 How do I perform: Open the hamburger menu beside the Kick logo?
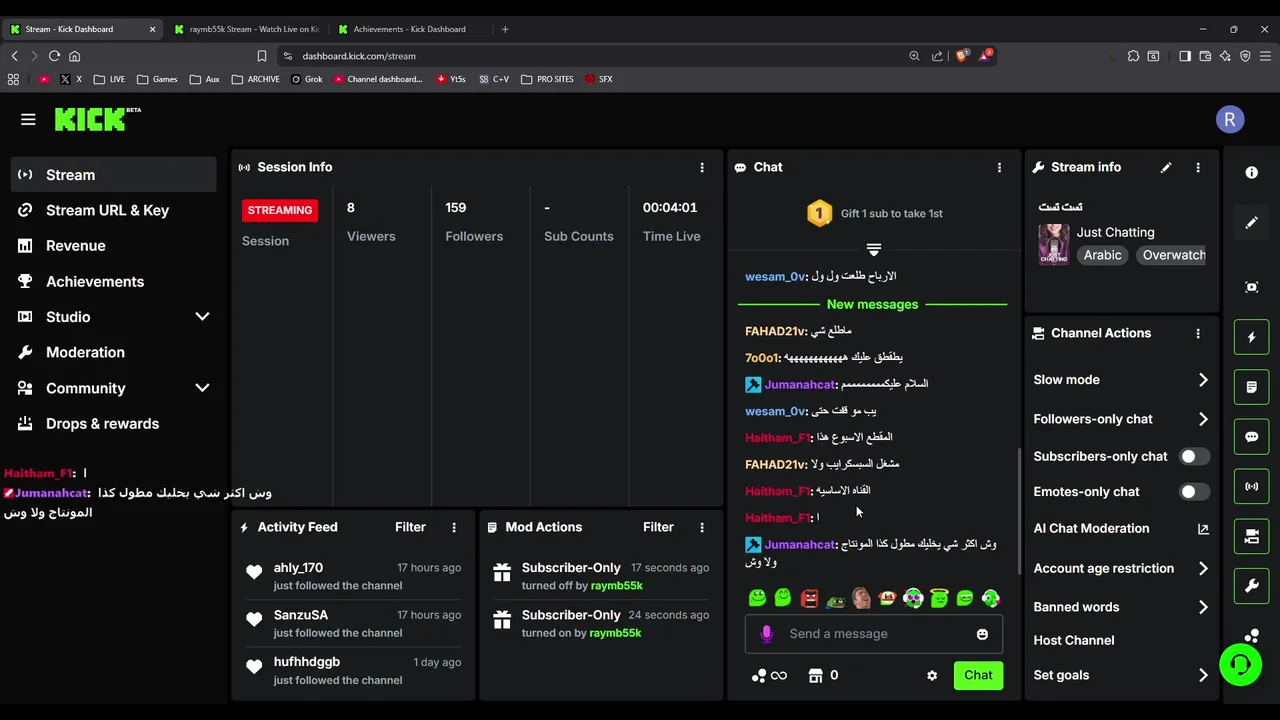[28, 119]
